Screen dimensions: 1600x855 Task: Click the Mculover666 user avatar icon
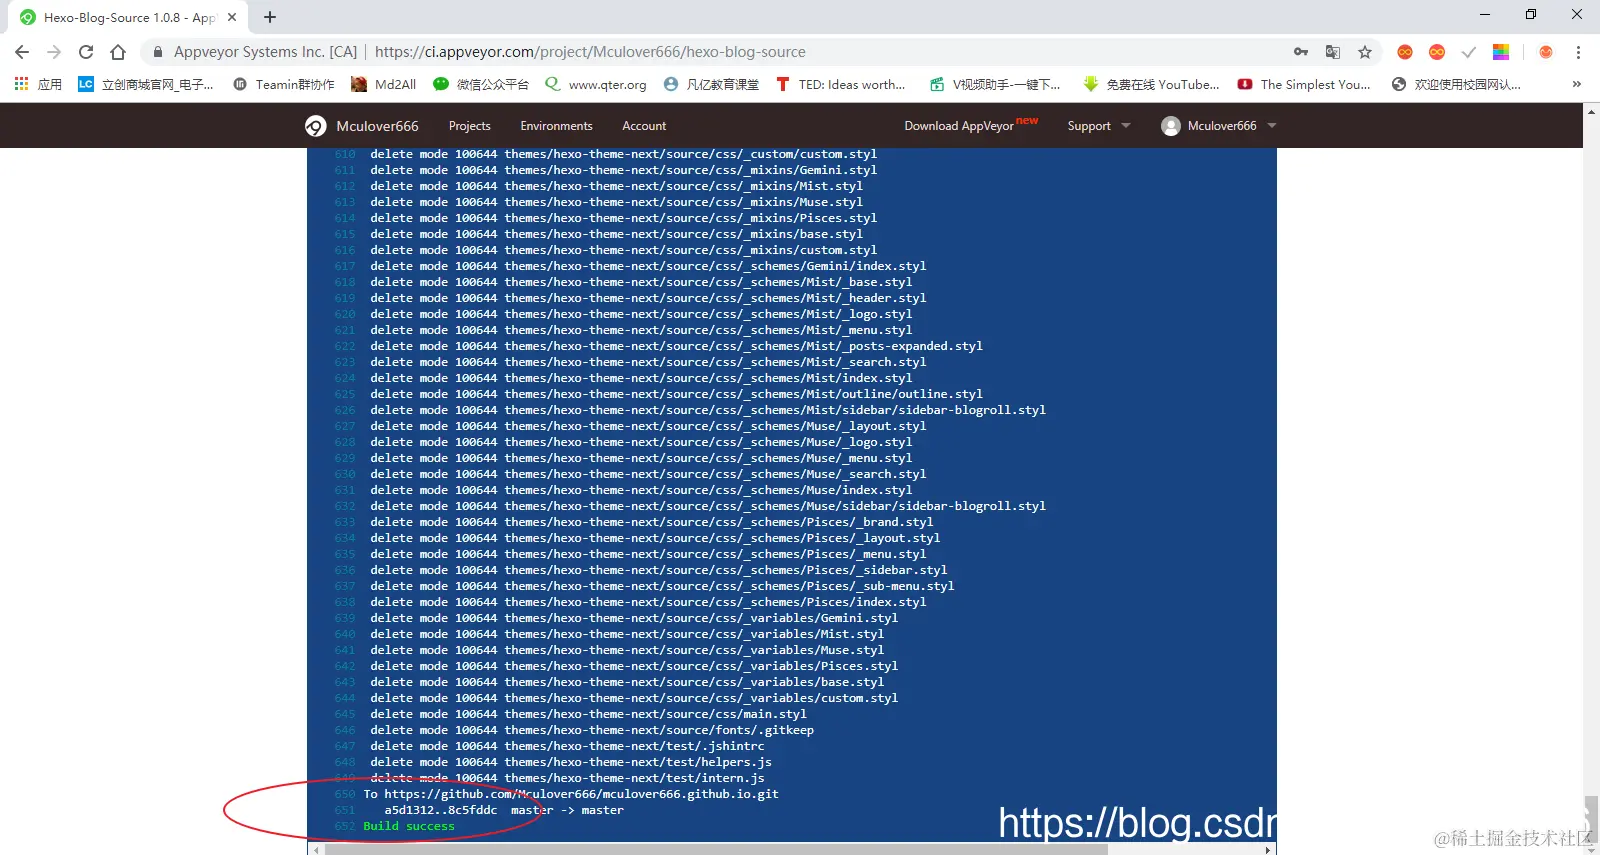coord(1171,126)
